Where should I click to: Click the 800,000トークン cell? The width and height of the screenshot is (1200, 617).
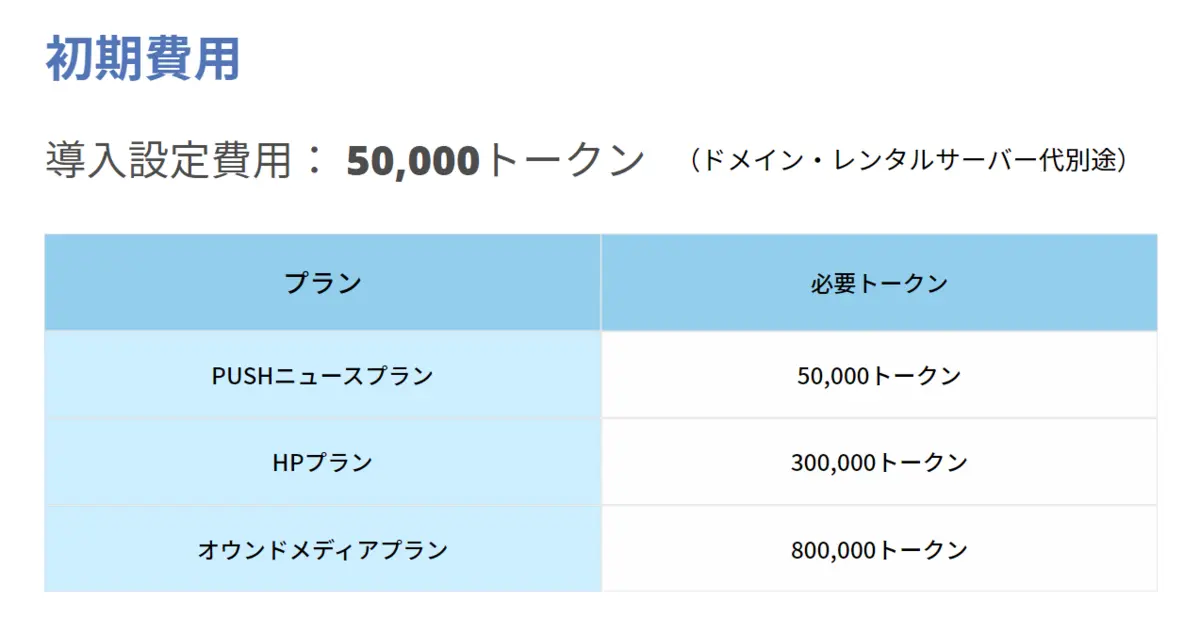pyautogui.click(x=879, y=549)
